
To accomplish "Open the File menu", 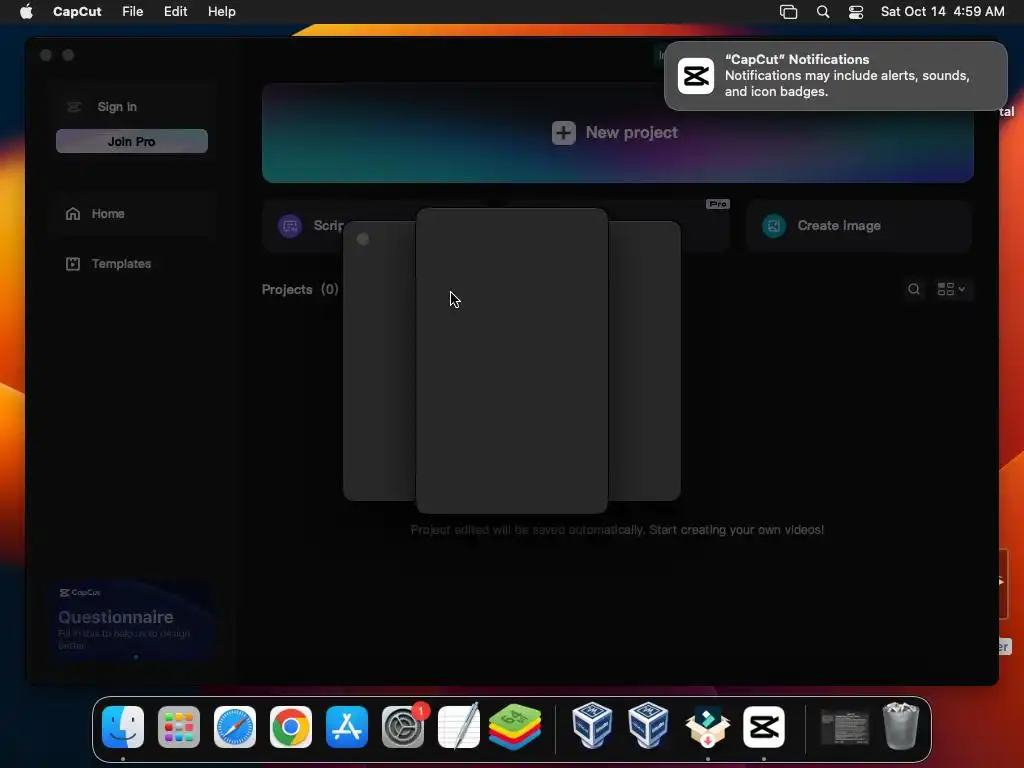I will point(133,12).
